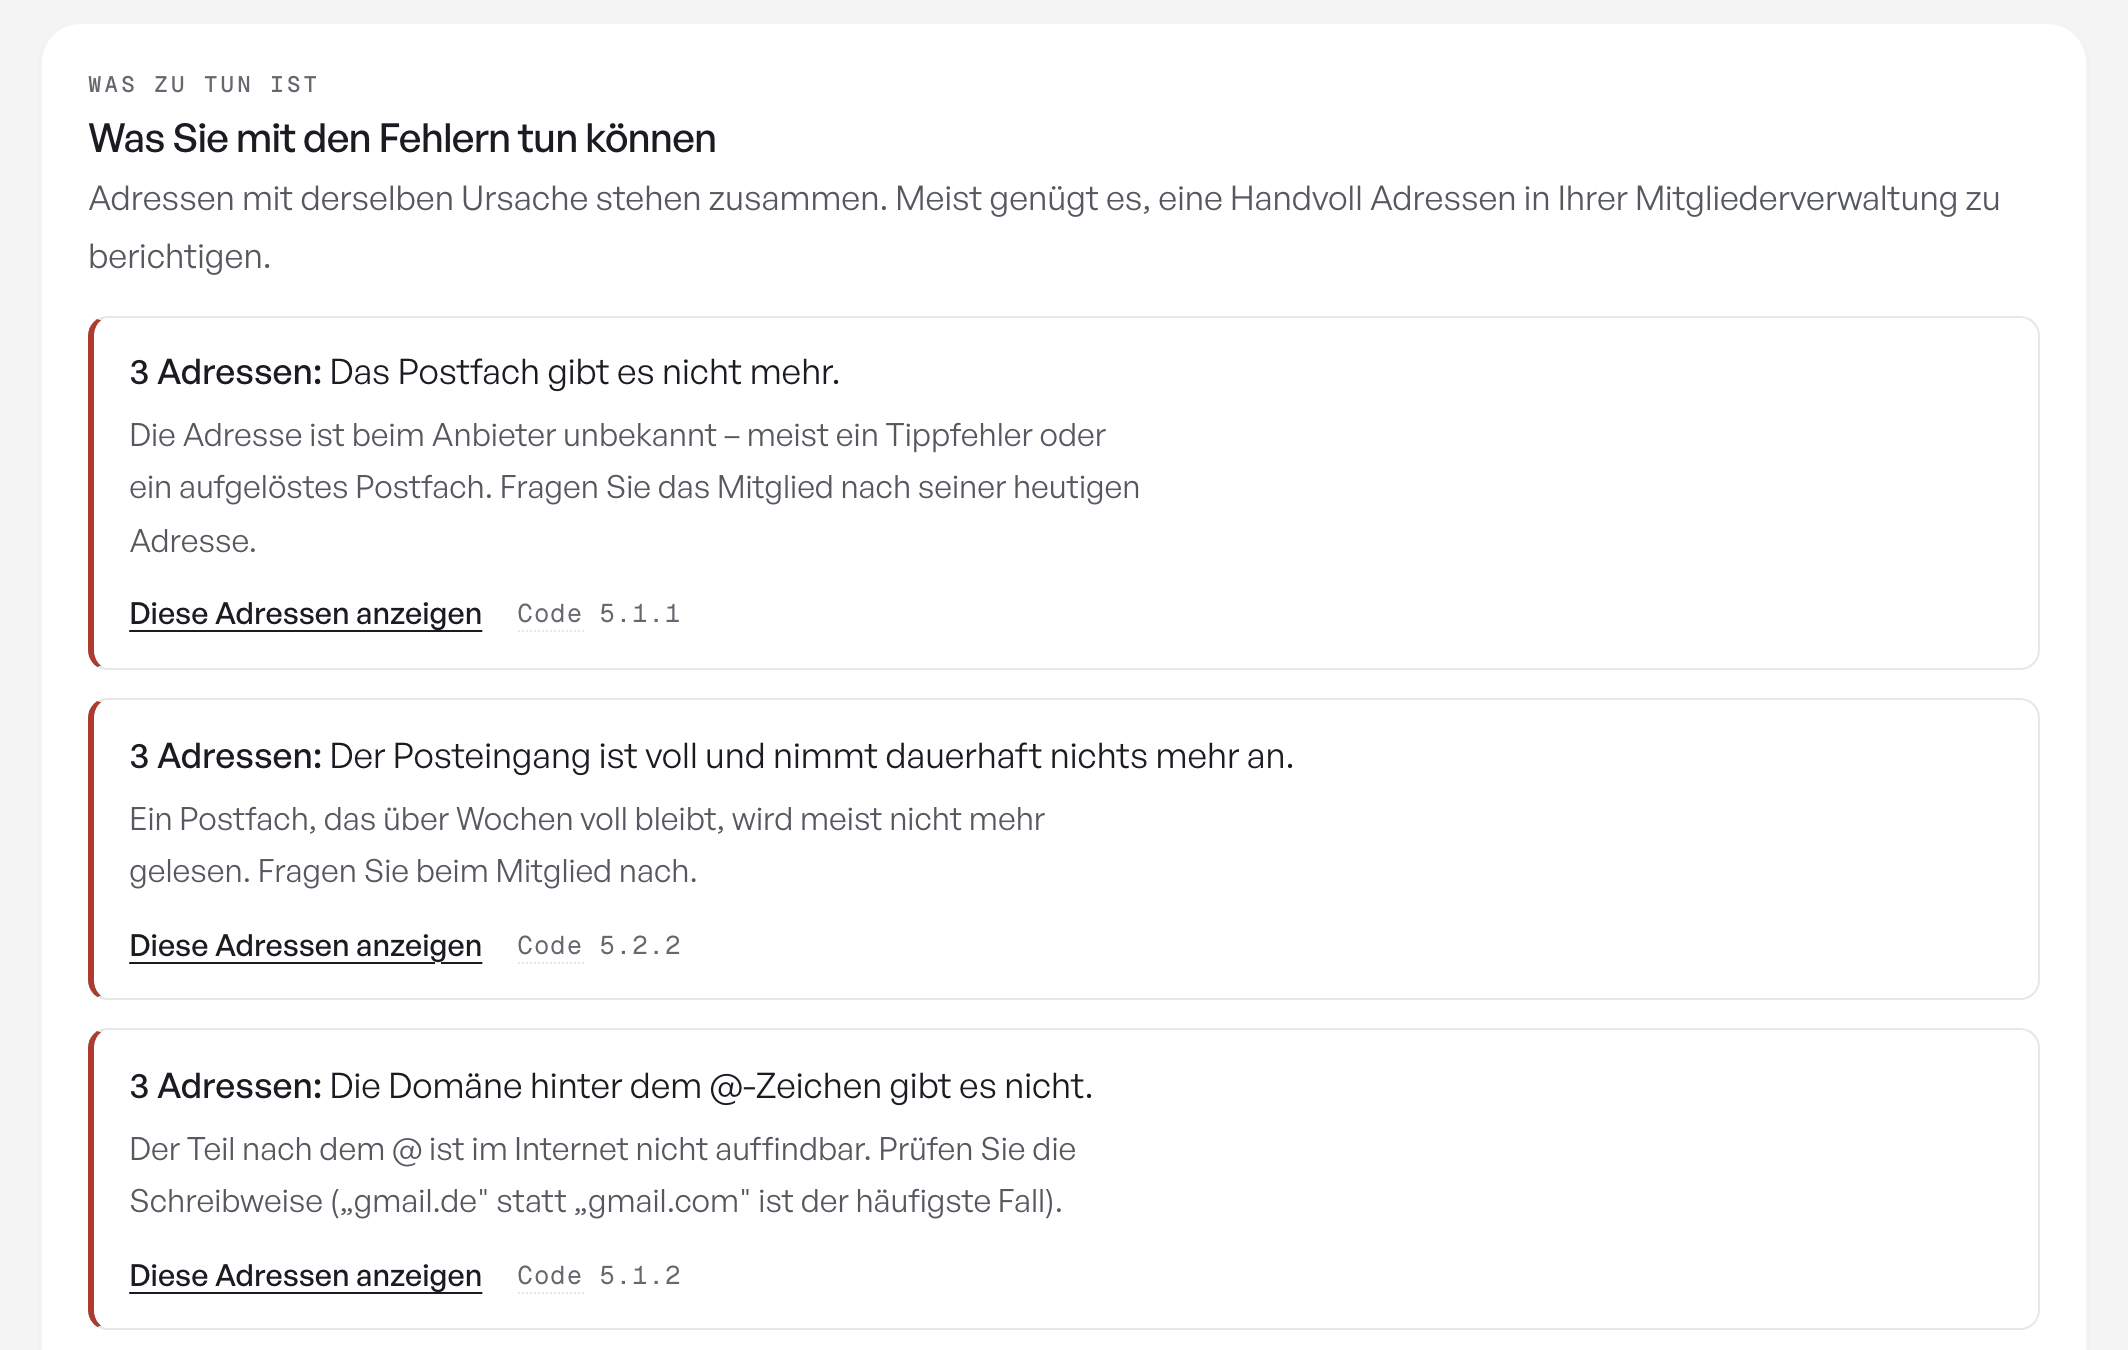Click the description mentioning 'Tippfehler oder ein aufgelöstes Postfach'
The width and height of the screenshot is (2128, 1350).
pyautogui.click(x=634, y=488)
